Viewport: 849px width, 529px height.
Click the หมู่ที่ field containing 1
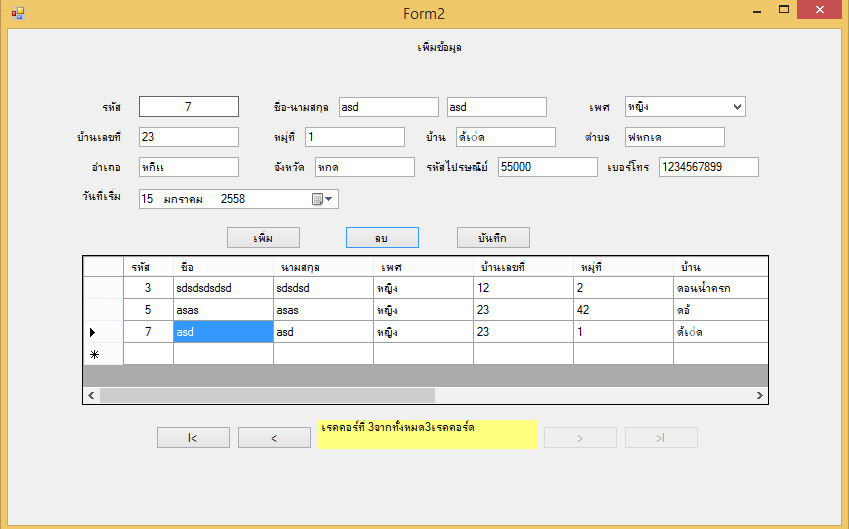tap(355, 137)
